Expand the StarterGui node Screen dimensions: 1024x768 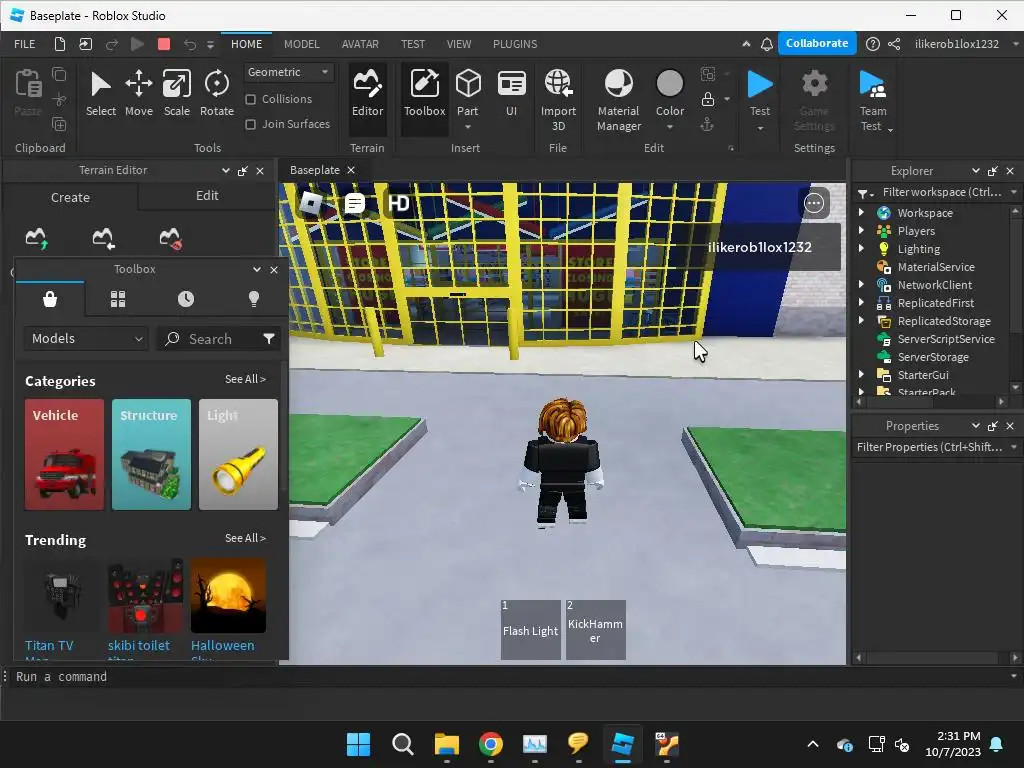point(861,374)
